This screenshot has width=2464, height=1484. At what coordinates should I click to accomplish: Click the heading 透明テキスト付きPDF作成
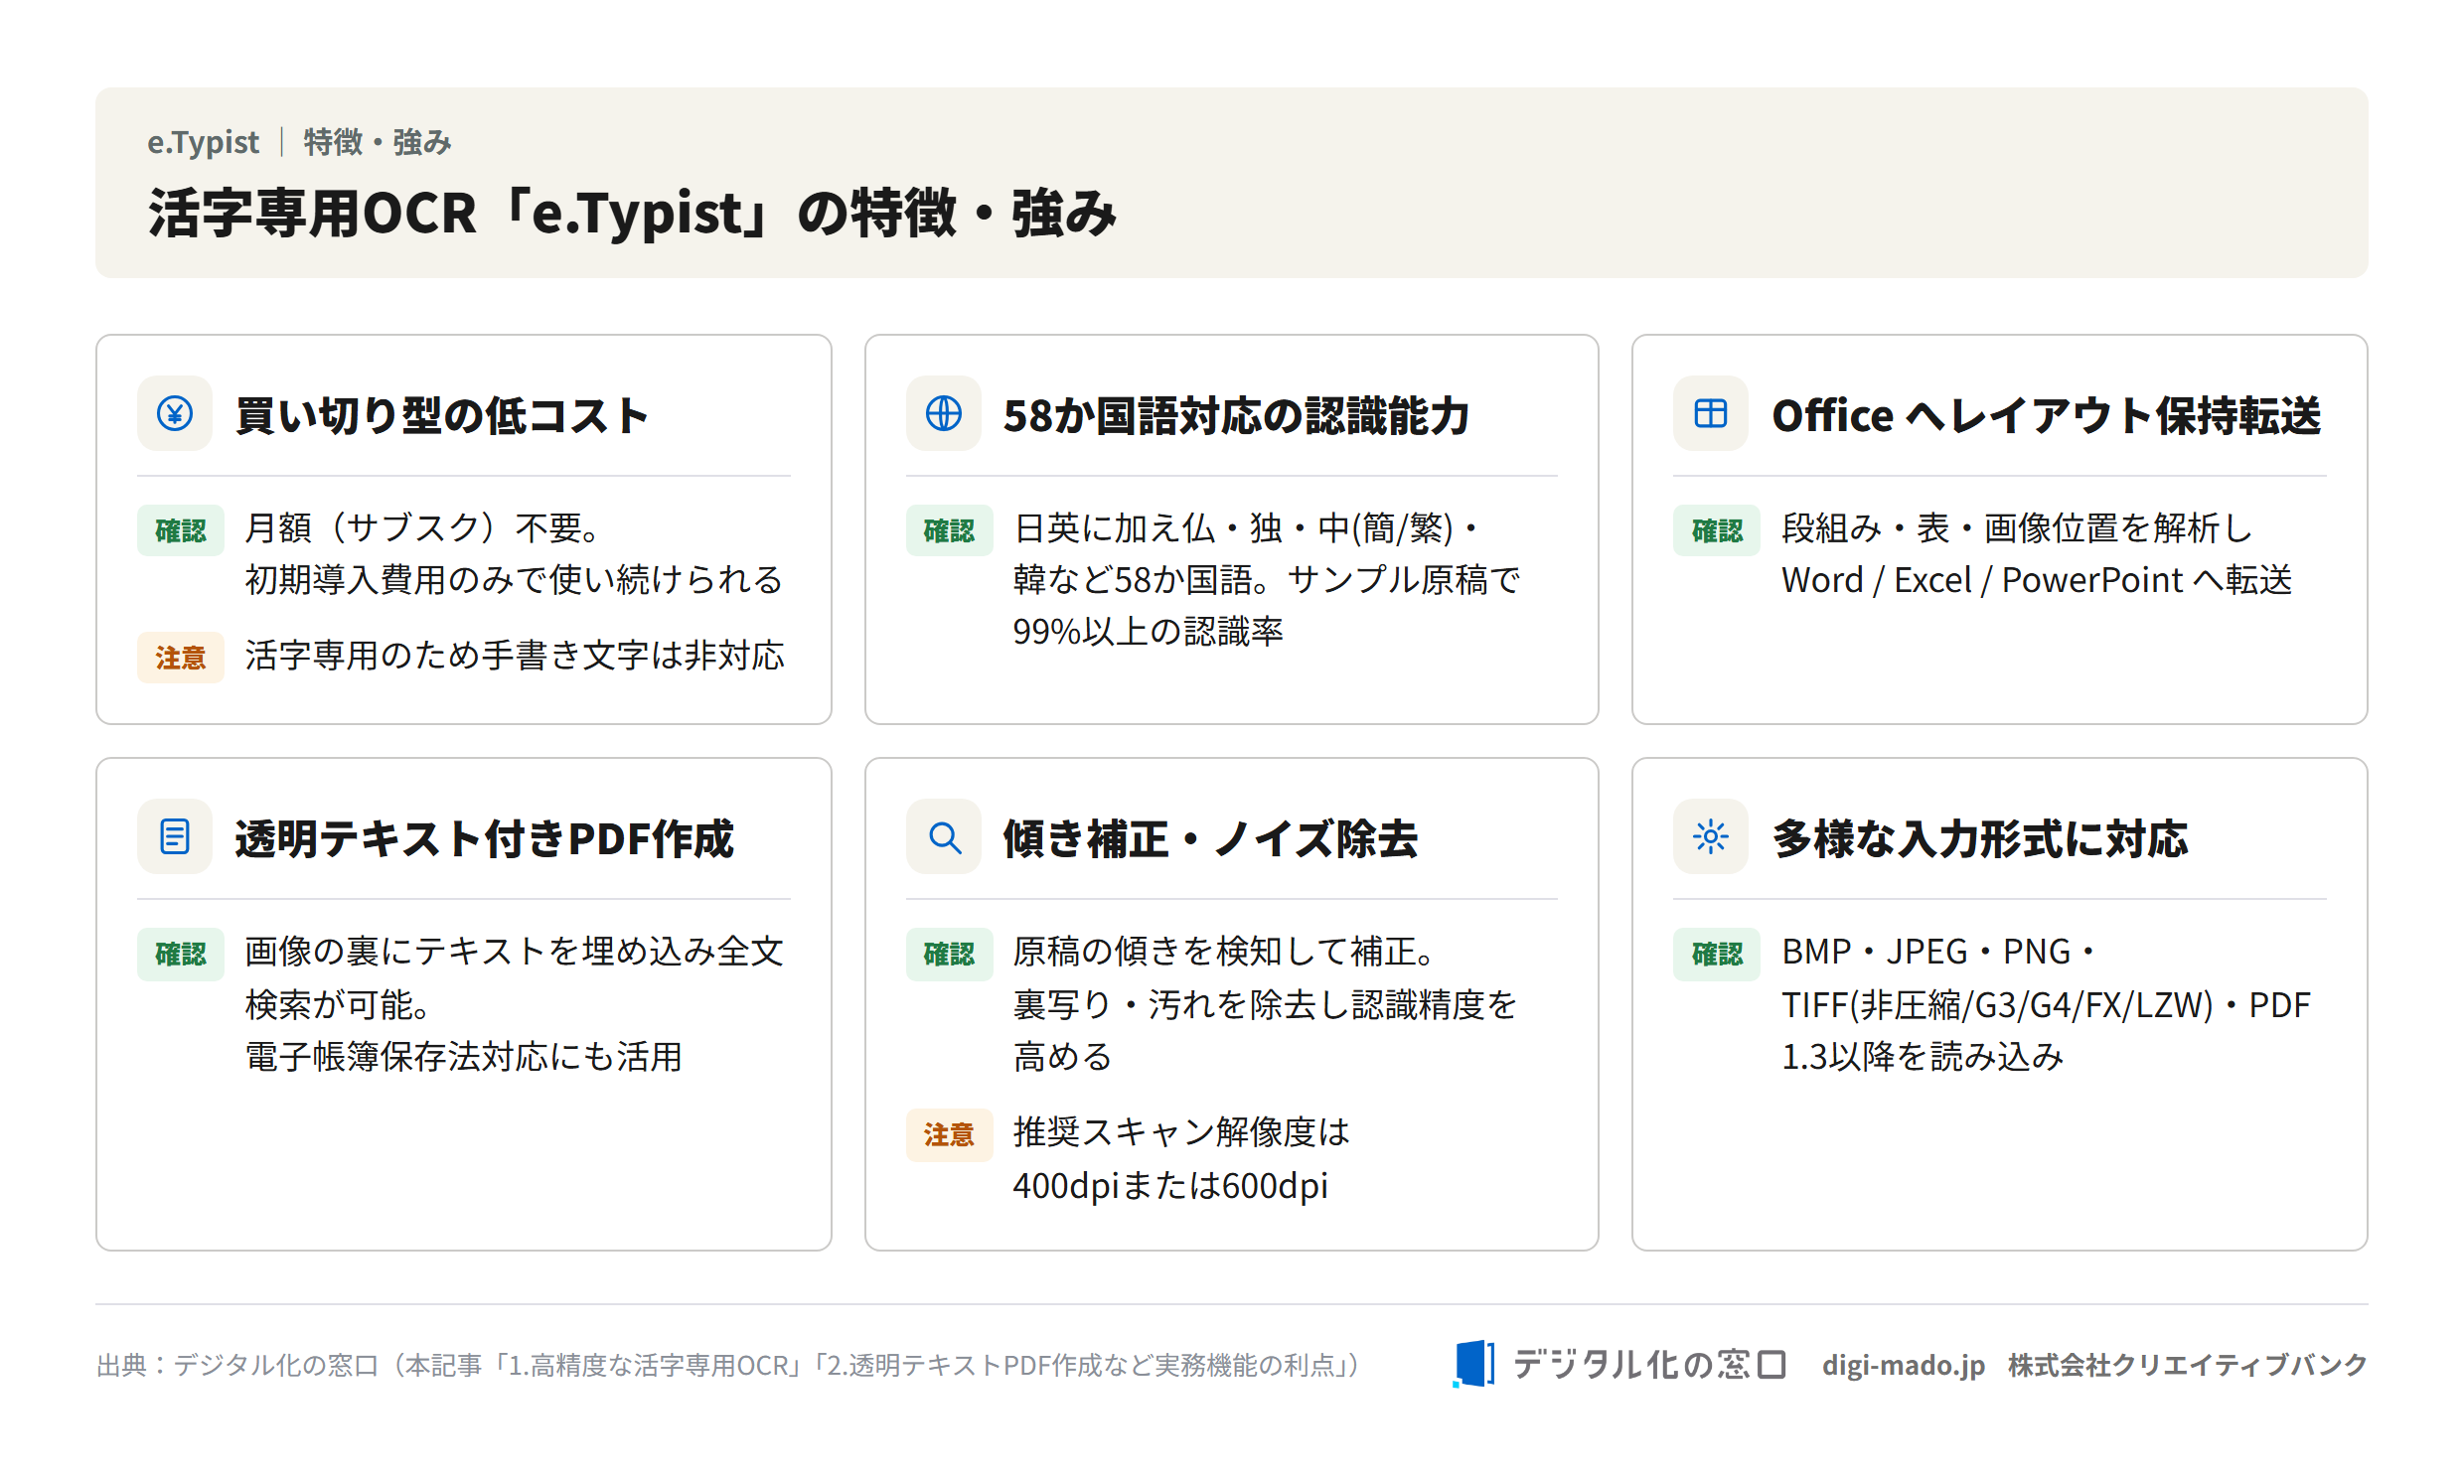tap(484, 838)
